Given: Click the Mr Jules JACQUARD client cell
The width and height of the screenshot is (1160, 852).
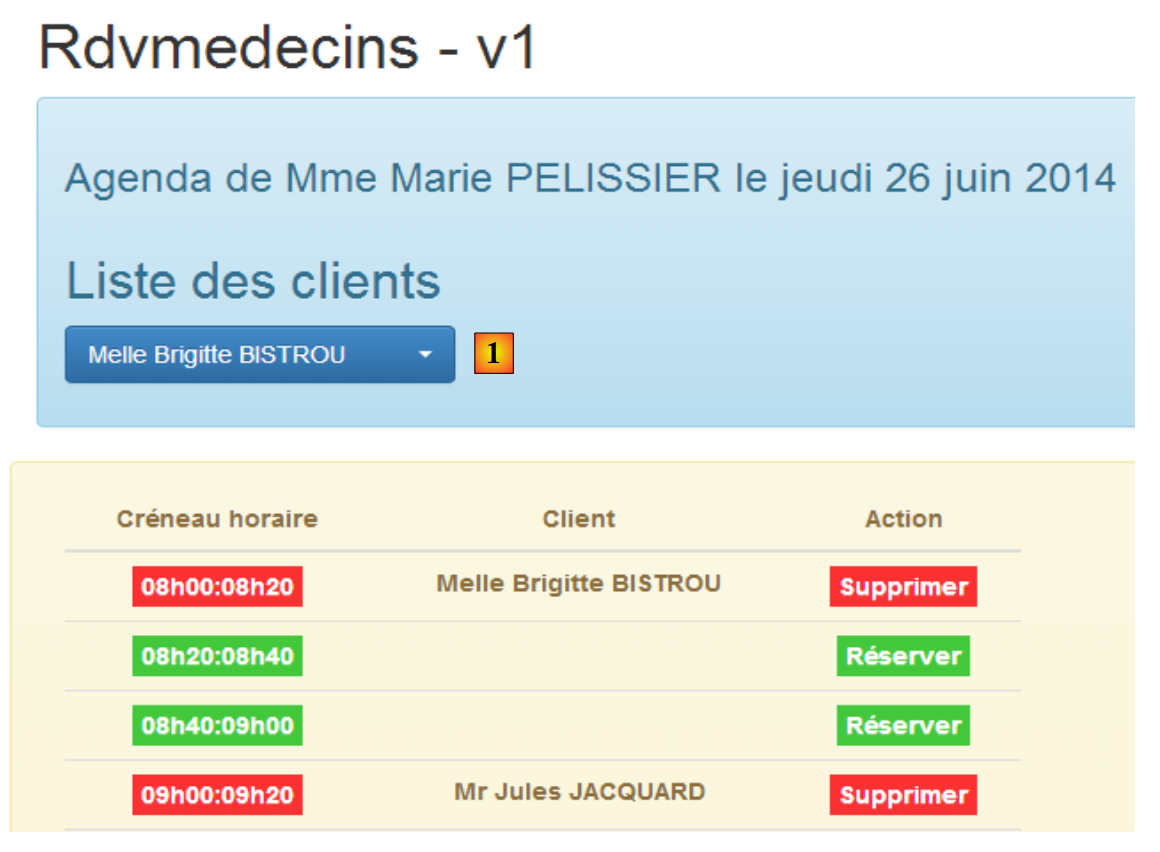Looking at the screenshot, I should [579, 792].
